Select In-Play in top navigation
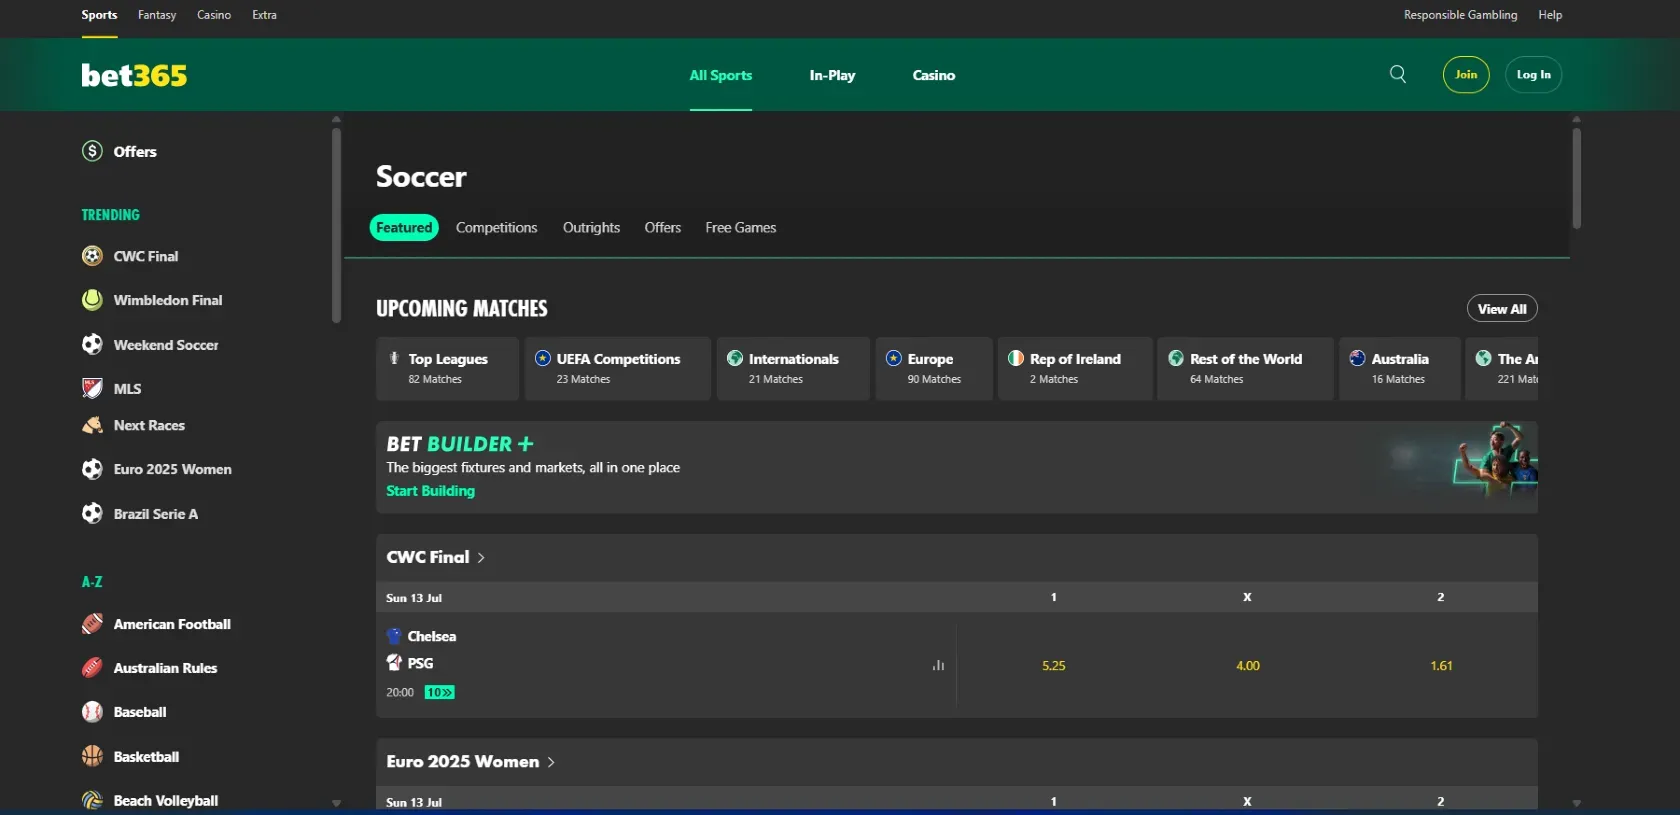The width and height of the screenshot is (1680, 815). click(832, 75)
